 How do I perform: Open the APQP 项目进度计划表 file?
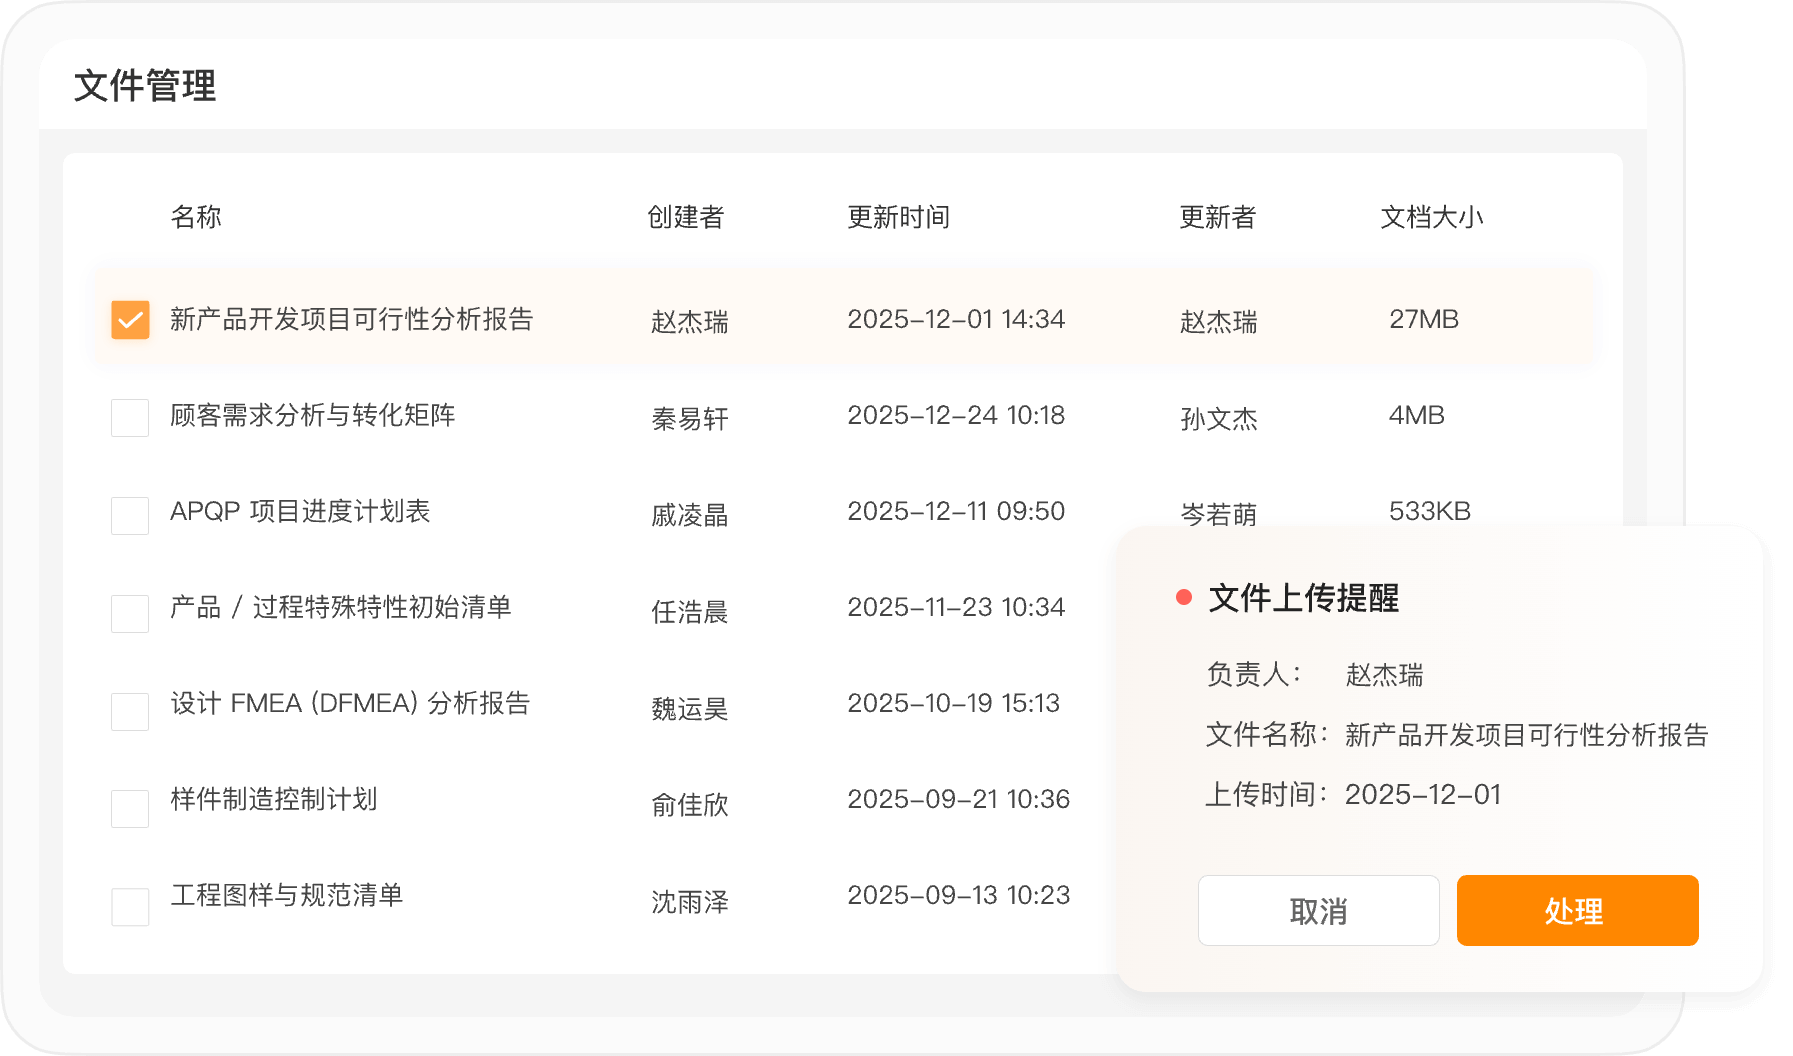click(x=300, y=511)
